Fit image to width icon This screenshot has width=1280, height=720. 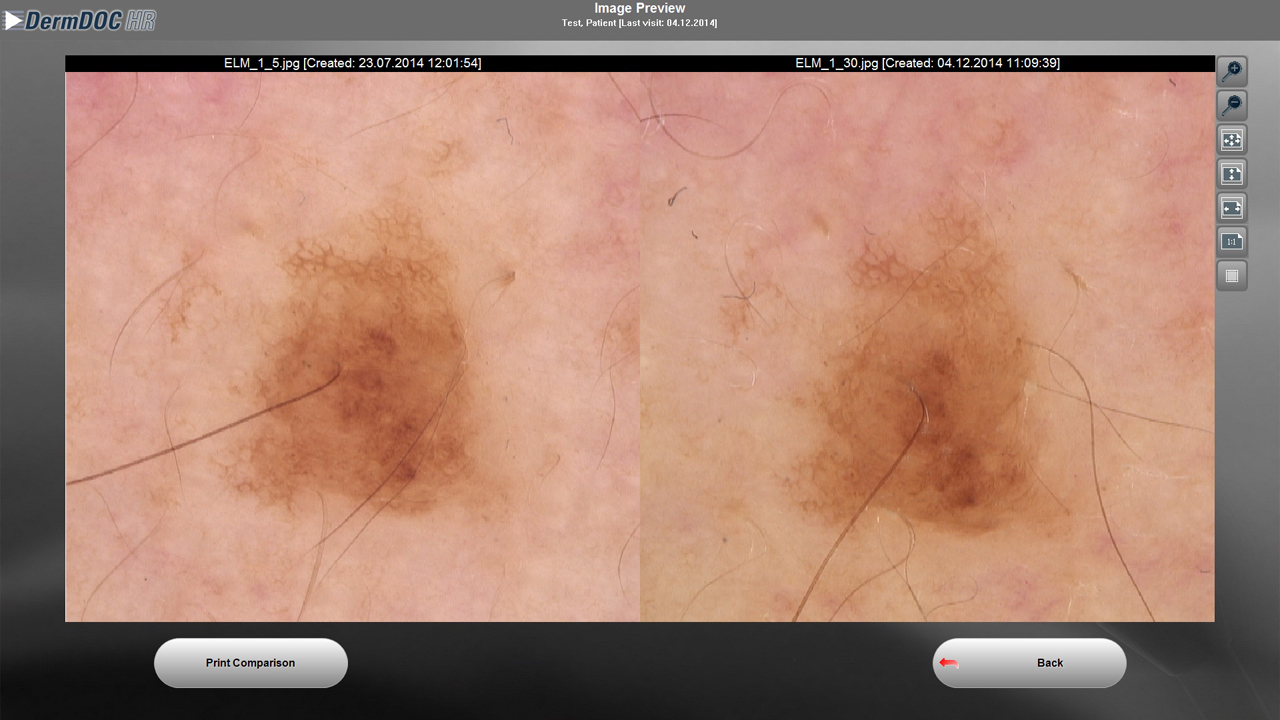click(1232, 207)
